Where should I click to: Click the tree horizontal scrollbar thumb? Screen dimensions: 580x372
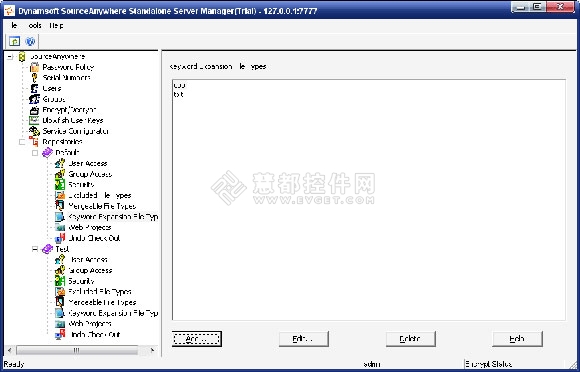(77, 350)
